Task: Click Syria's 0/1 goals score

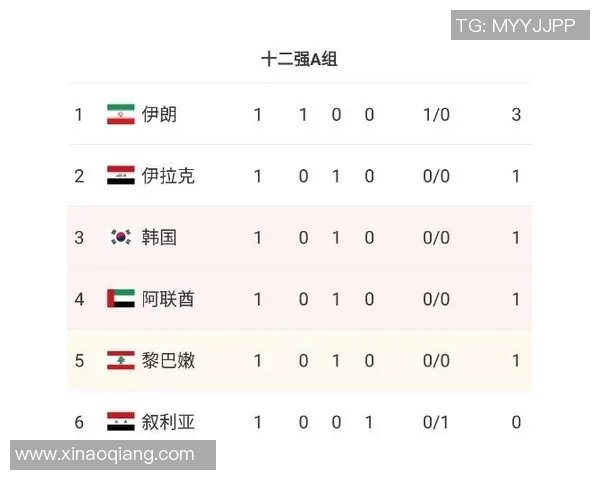Action: [436, 422]
